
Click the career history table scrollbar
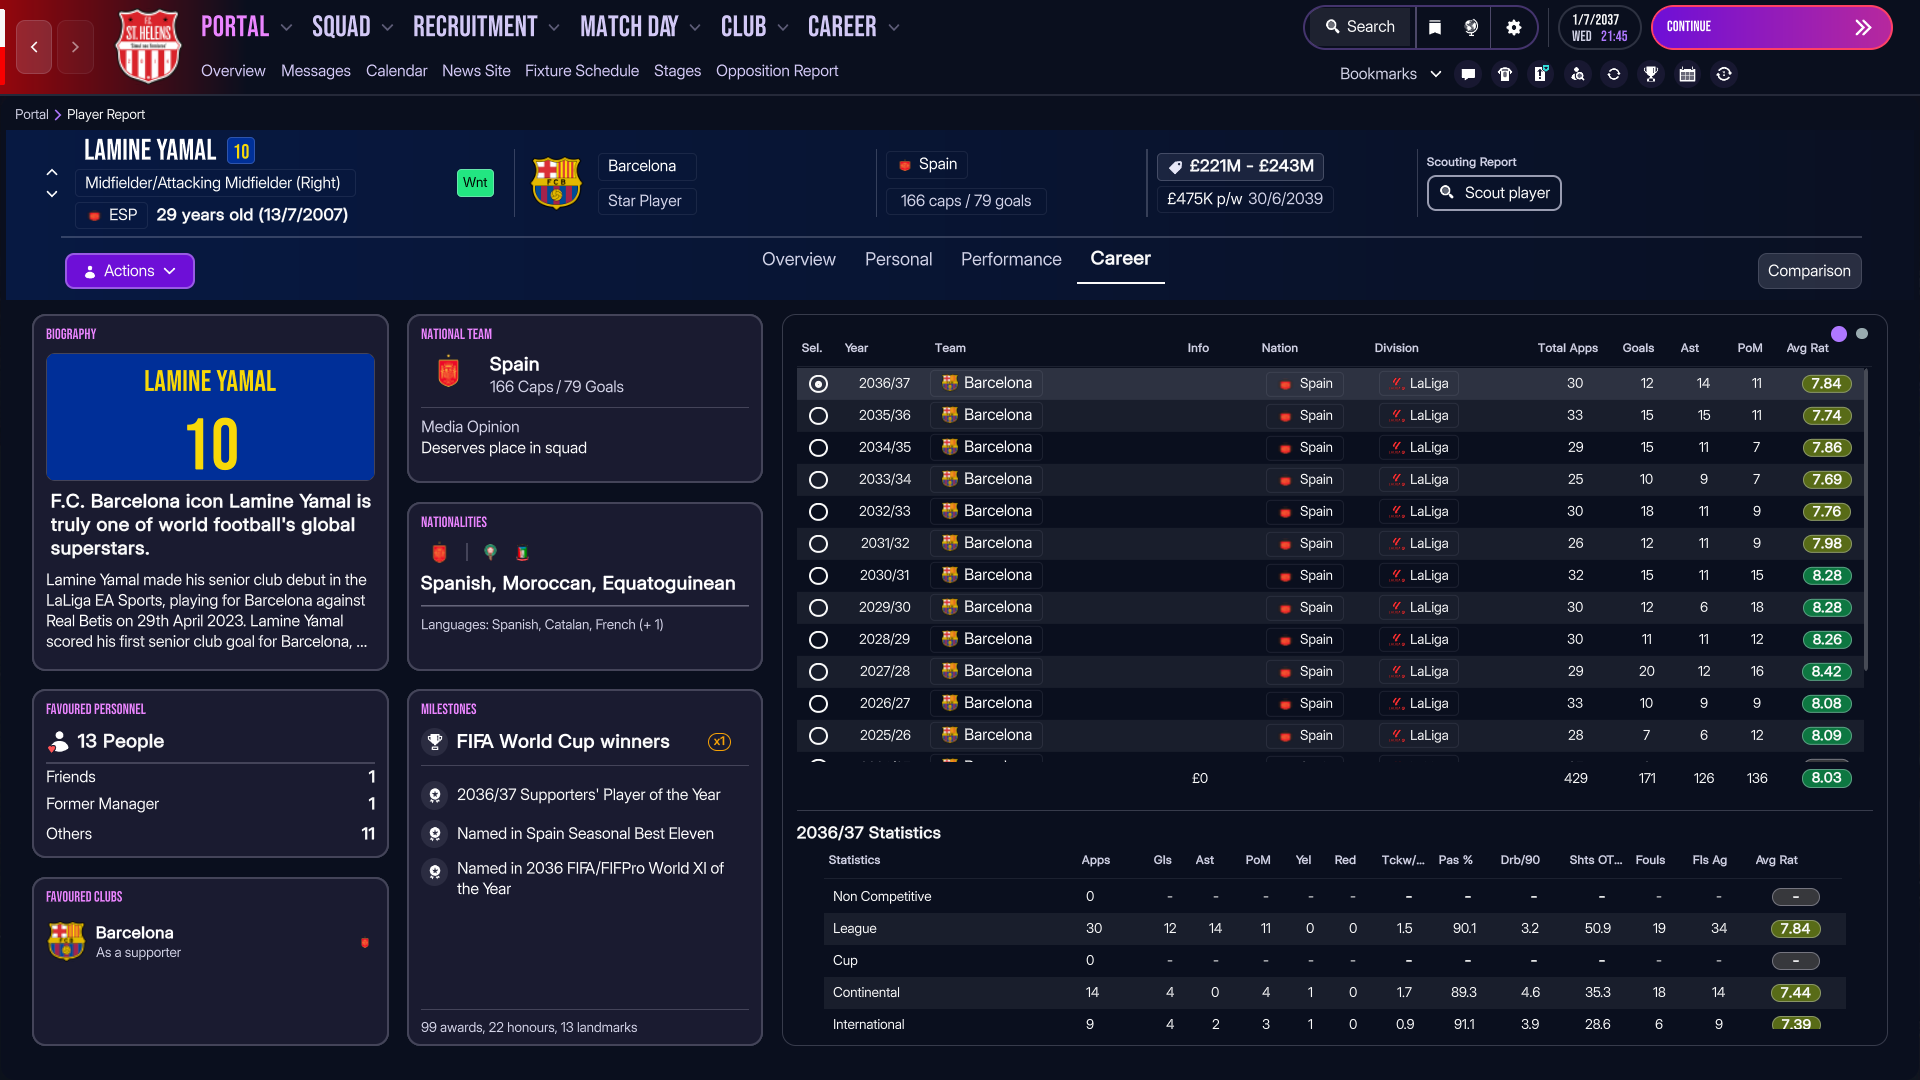tap(1865, 520)
